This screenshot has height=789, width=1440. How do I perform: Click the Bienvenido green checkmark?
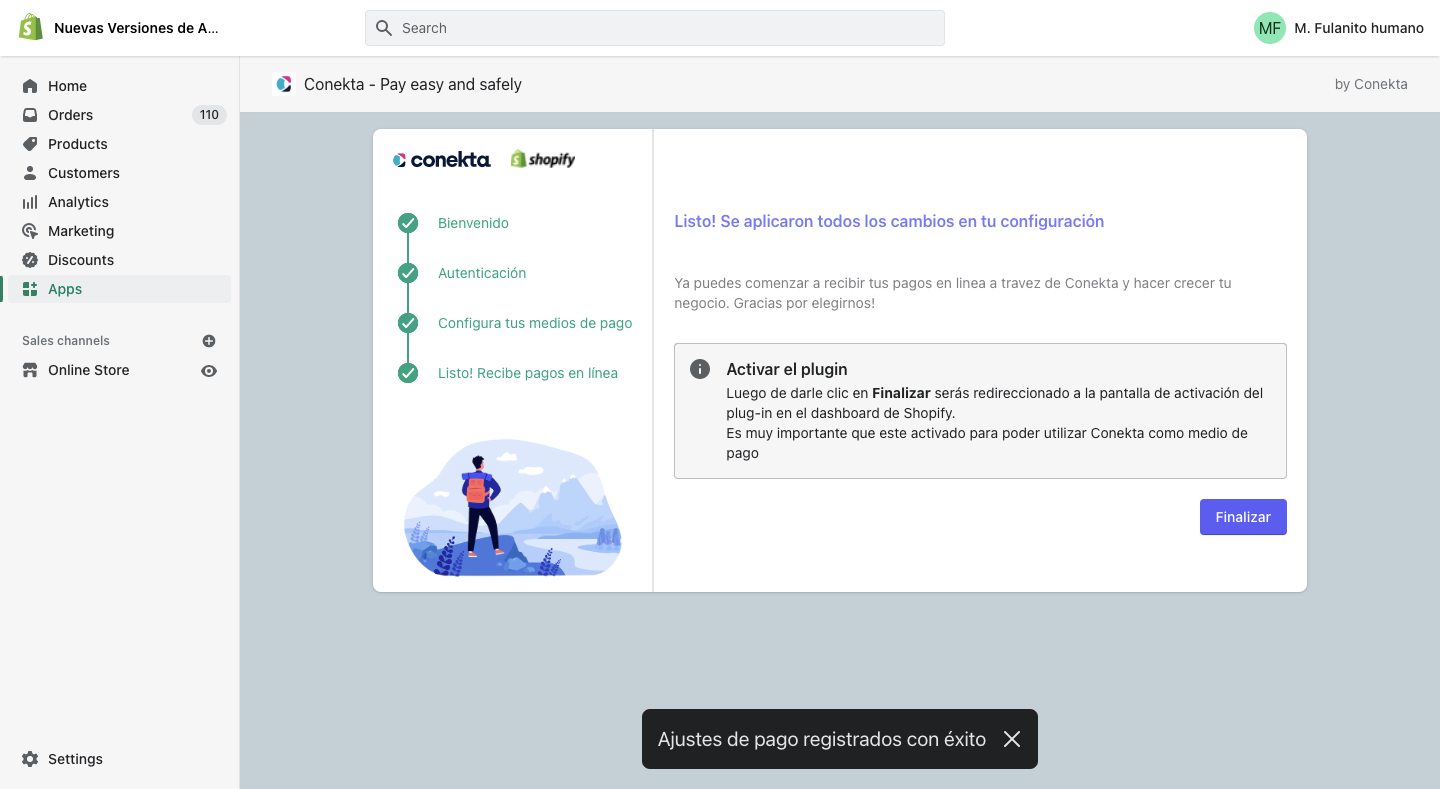[408, 223]
